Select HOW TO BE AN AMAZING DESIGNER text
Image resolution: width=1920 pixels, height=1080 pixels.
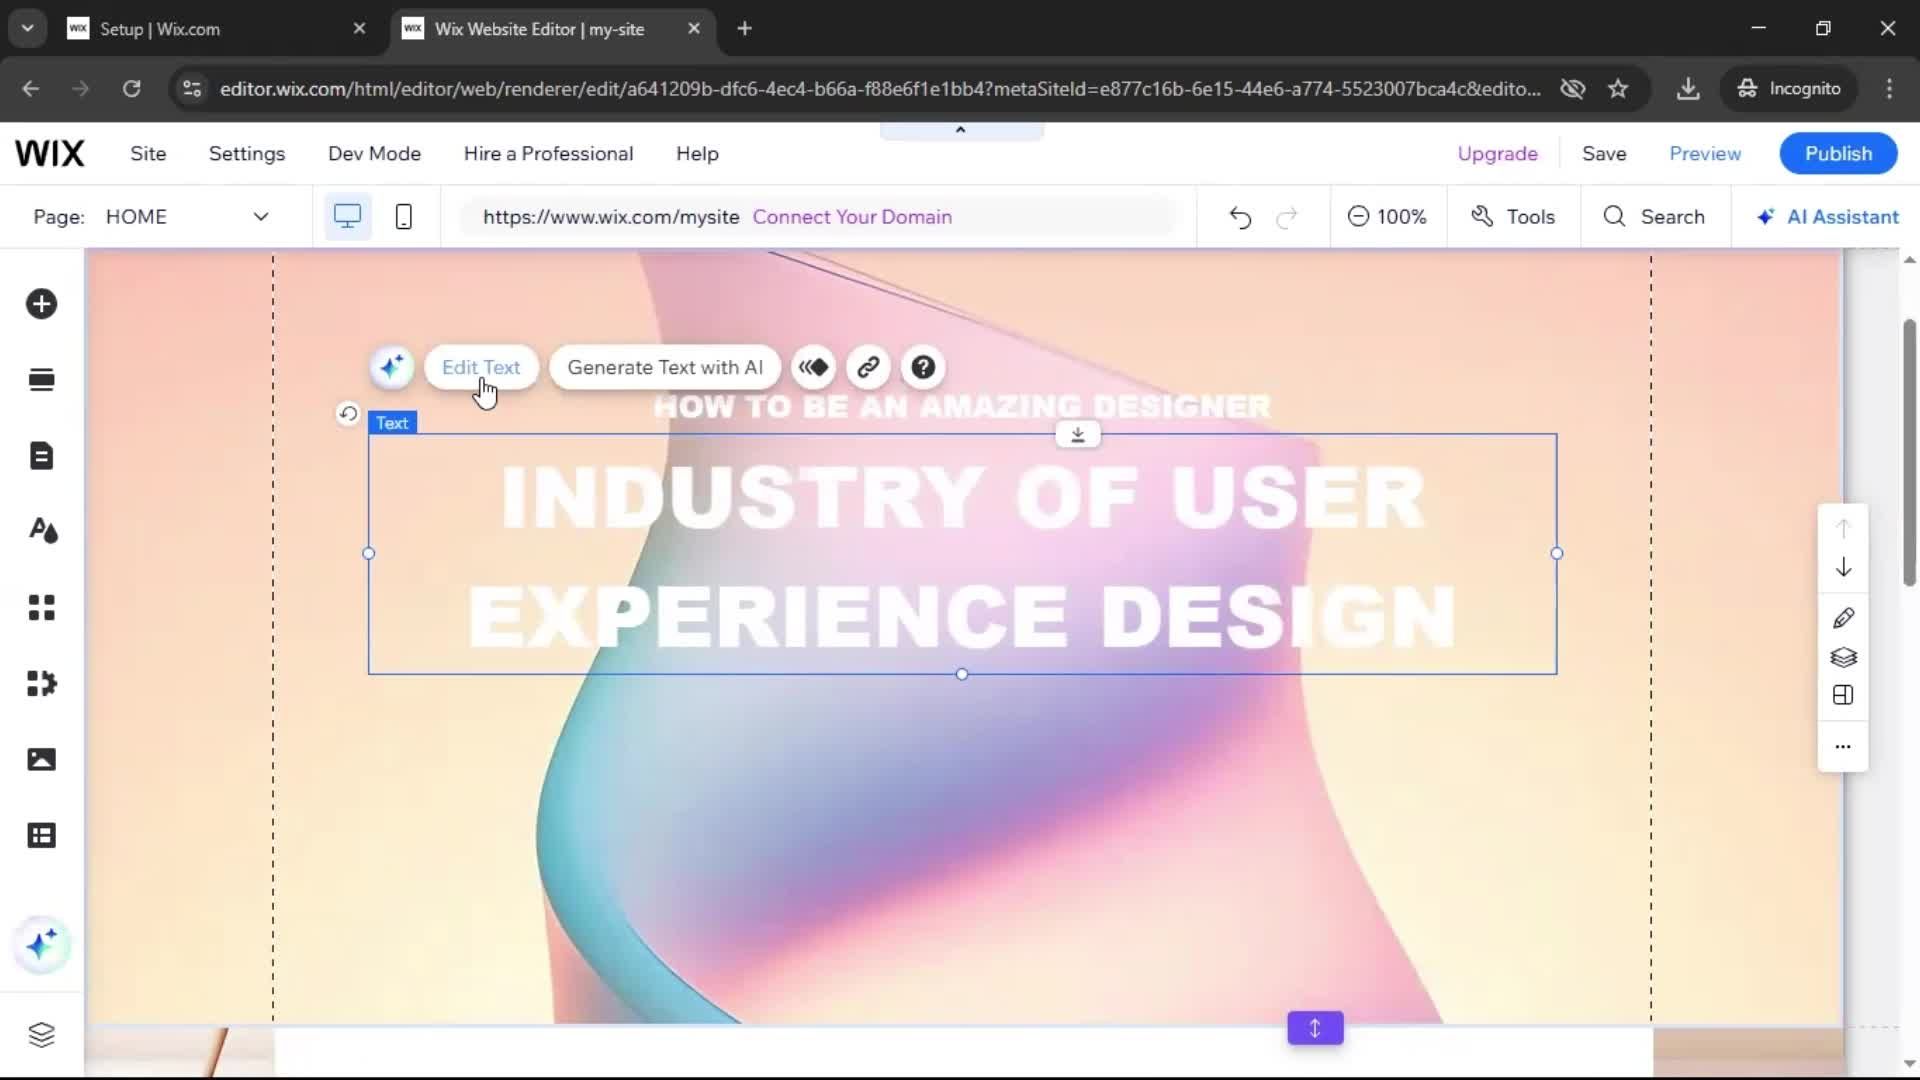click(x=961, y=406)
